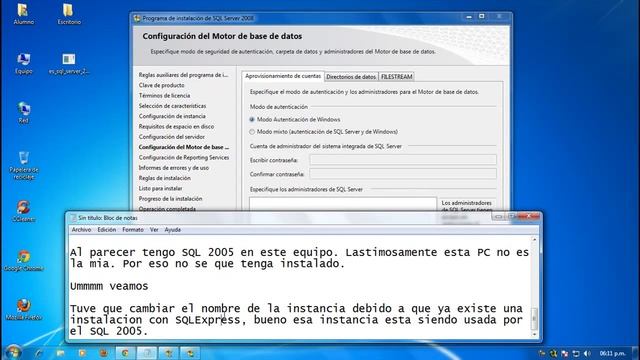Screen dimensions: 640x360
Task: Switch to Directorios de datos tab
Action: tap(351, 77)
